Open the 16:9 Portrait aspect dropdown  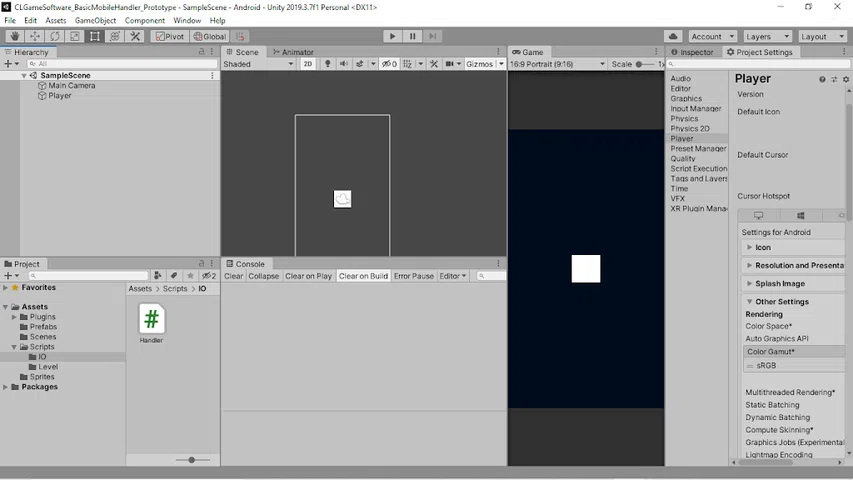pyautogui.click(x=558, y=64)
